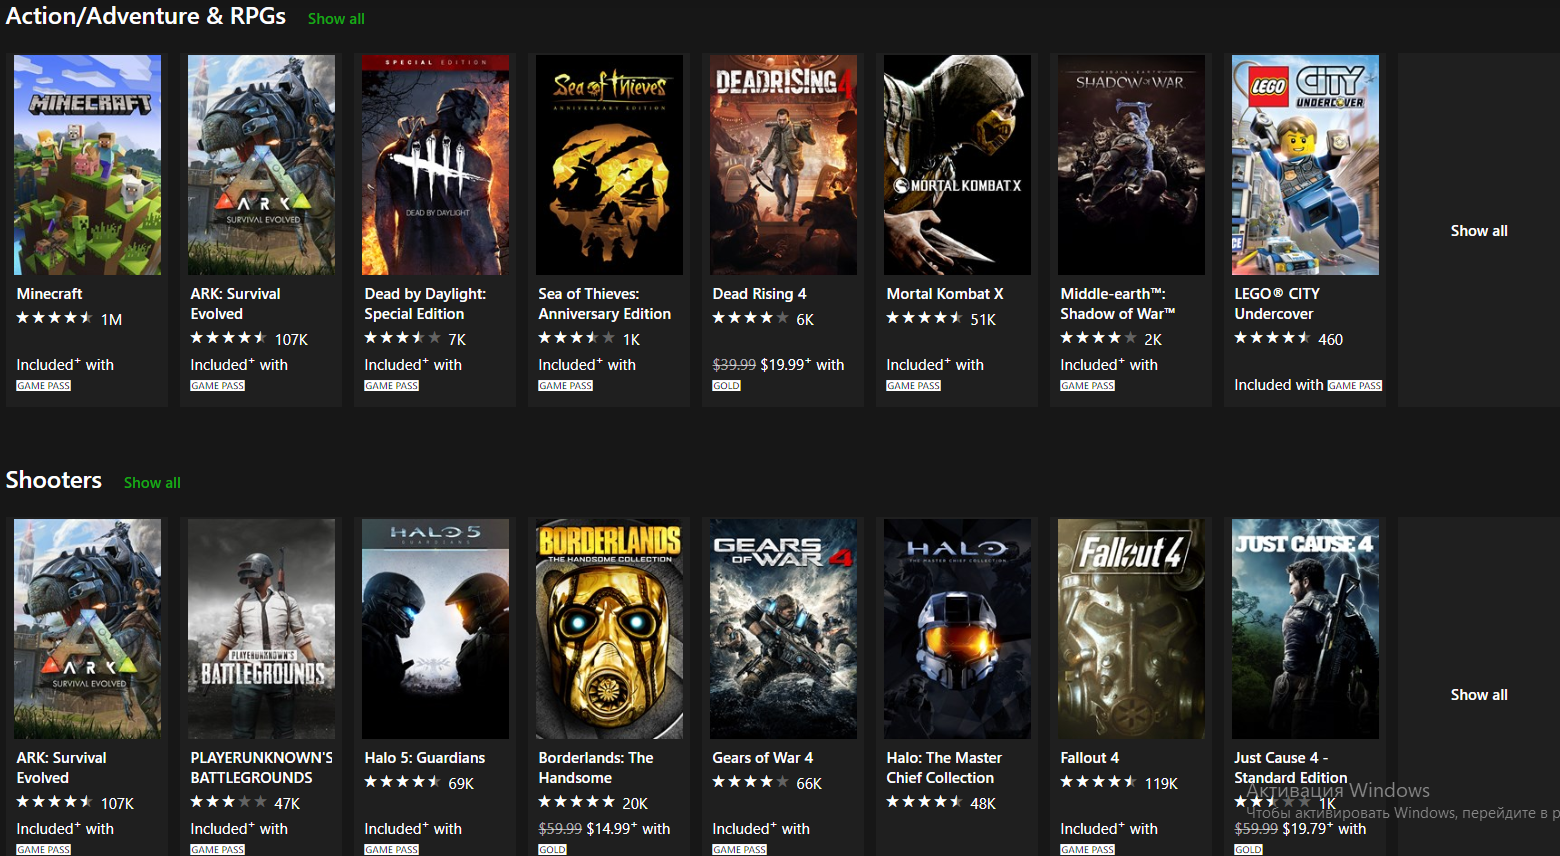1560x856 pixels.
Task: Open the Mortal Kombat X cover art
Action: pyautogui.click(x=957, y=165)
